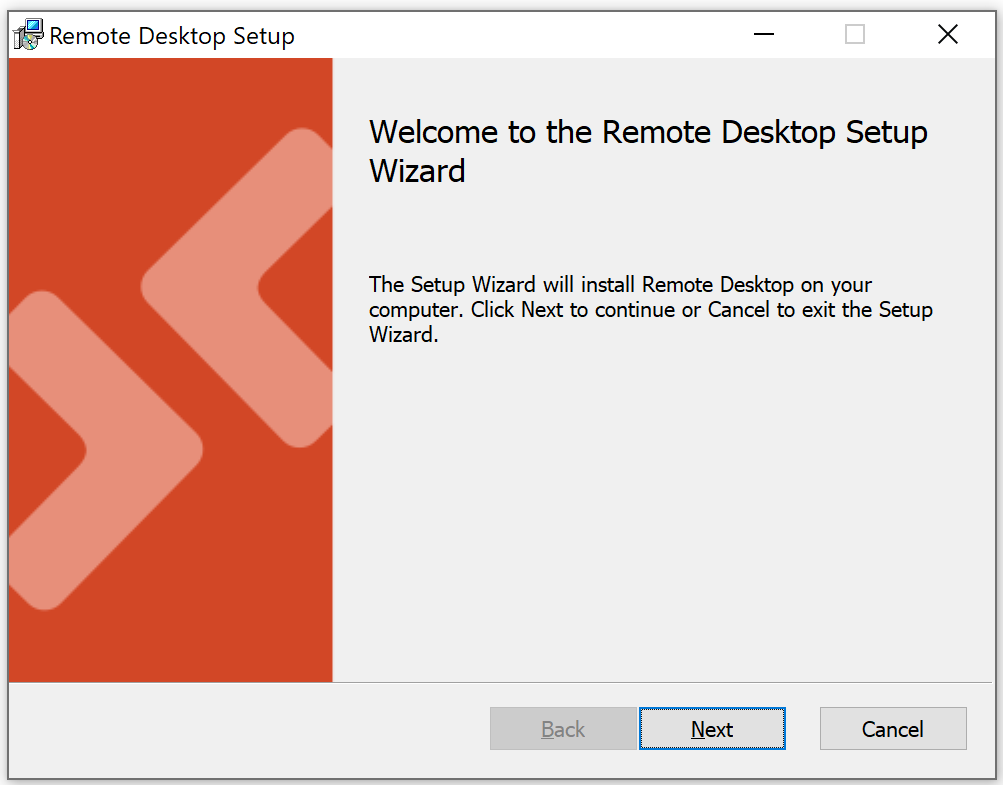This screenshot has width=1003, height=785.
Task: Click the greyed-out Back button
Action: tap(563, 728)
